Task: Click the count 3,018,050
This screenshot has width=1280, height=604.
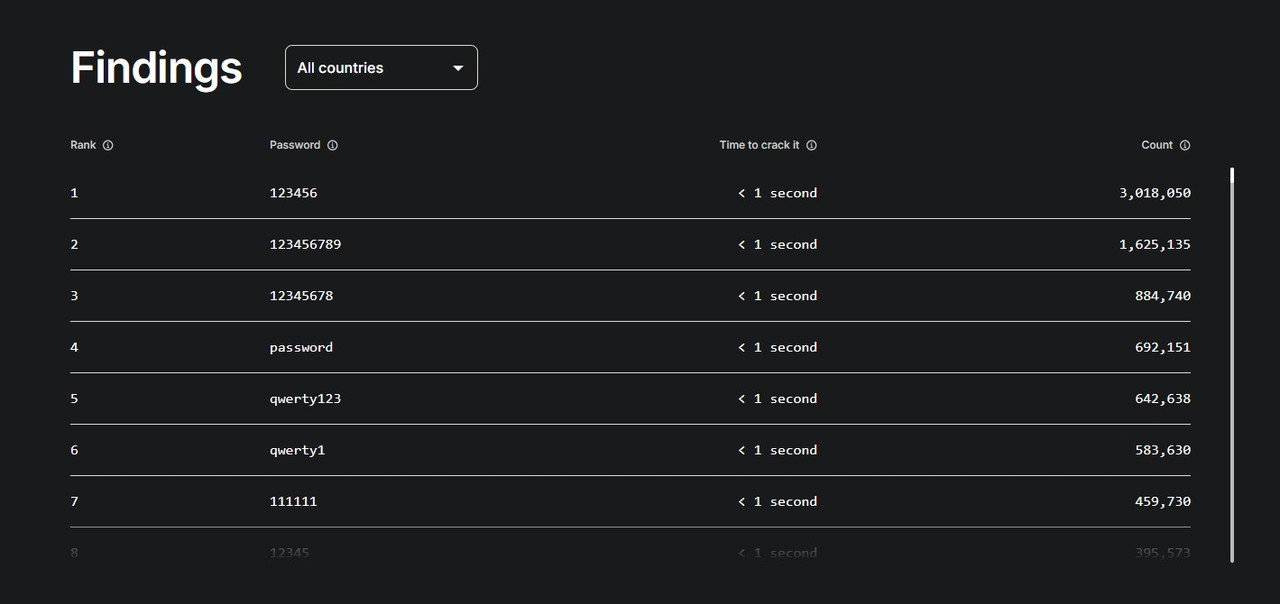Action: 1154,193
